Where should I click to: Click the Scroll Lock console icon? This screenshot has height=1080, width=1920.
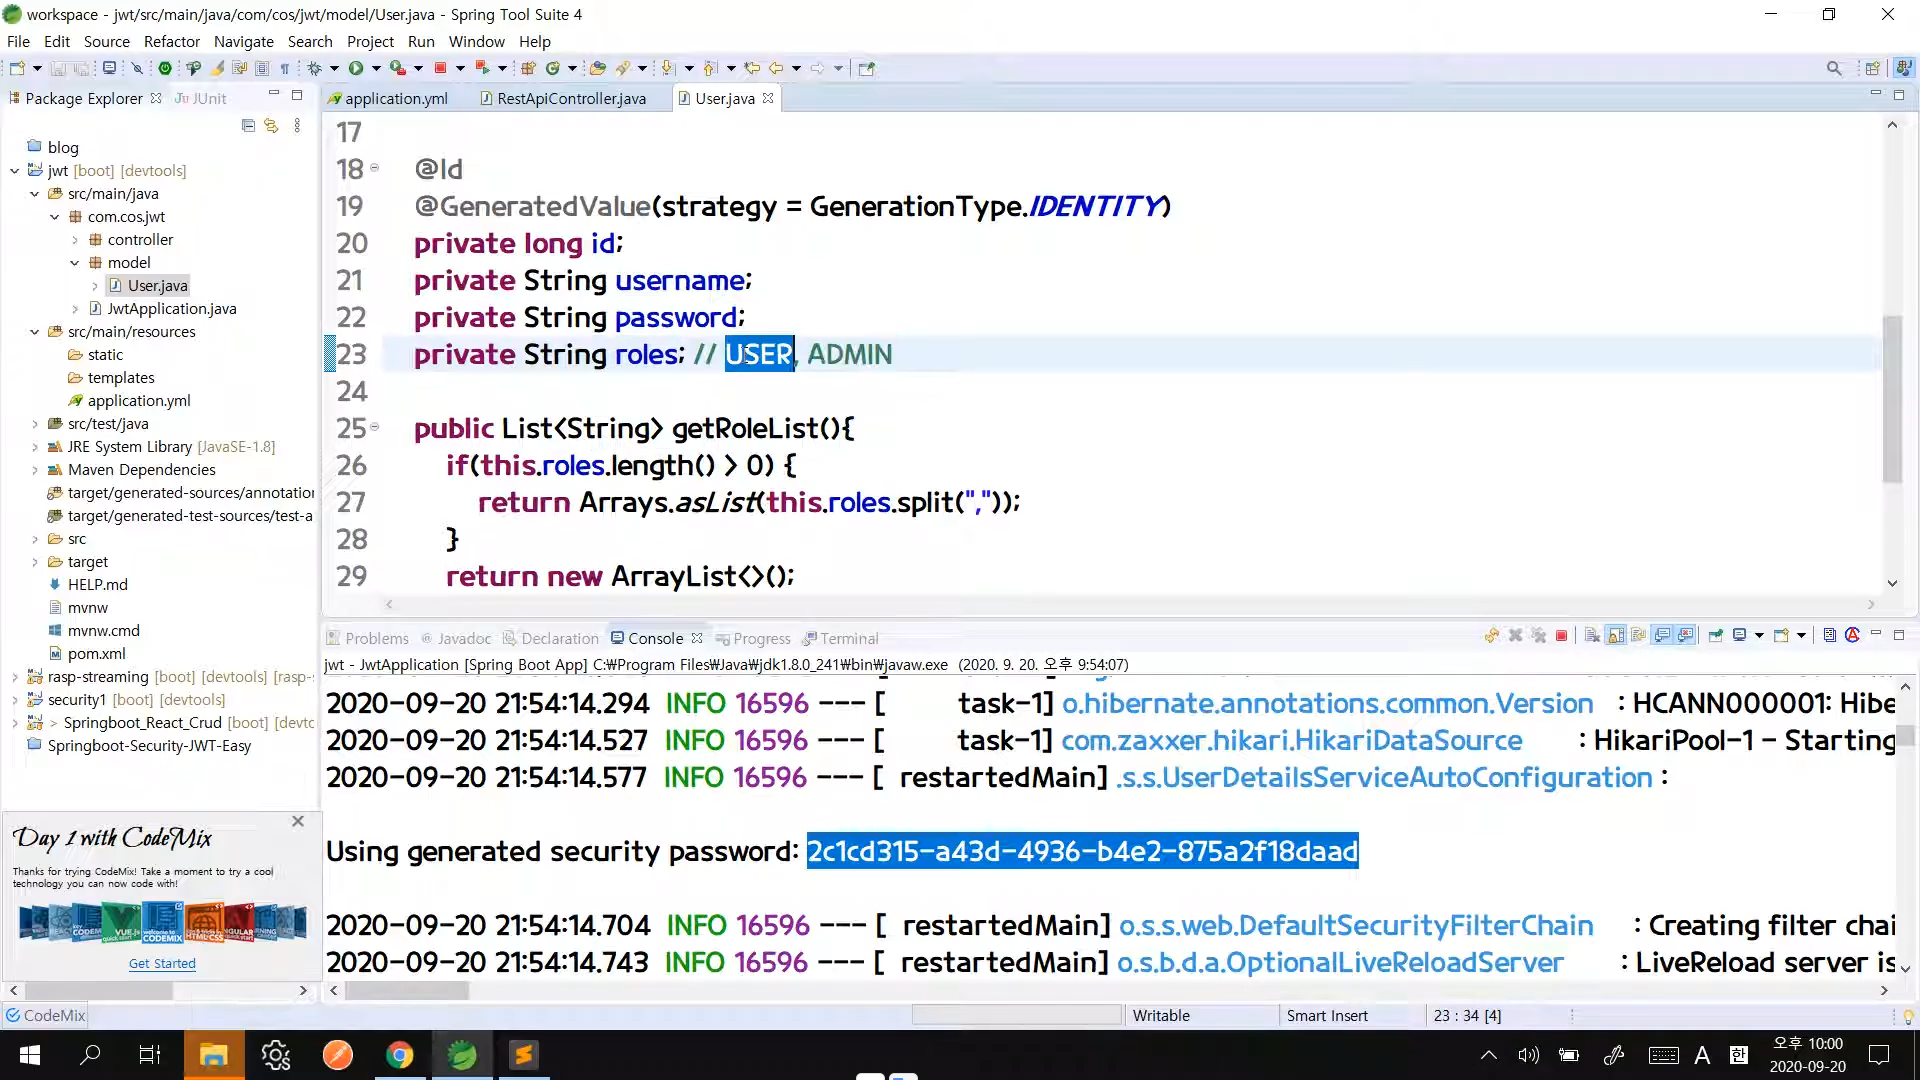tap(1616, 636)
